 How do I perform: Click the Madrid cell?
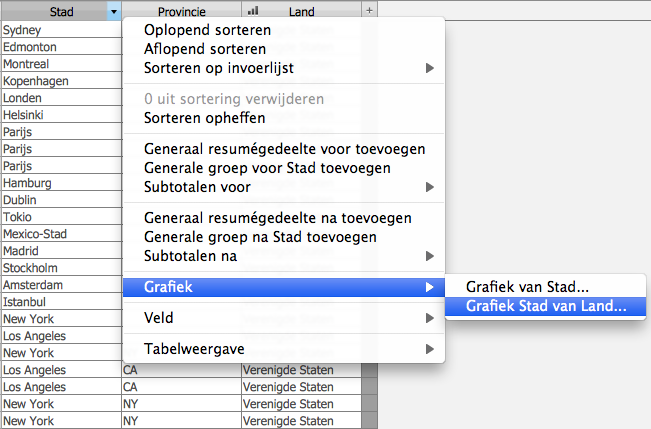tap(61, 251)
